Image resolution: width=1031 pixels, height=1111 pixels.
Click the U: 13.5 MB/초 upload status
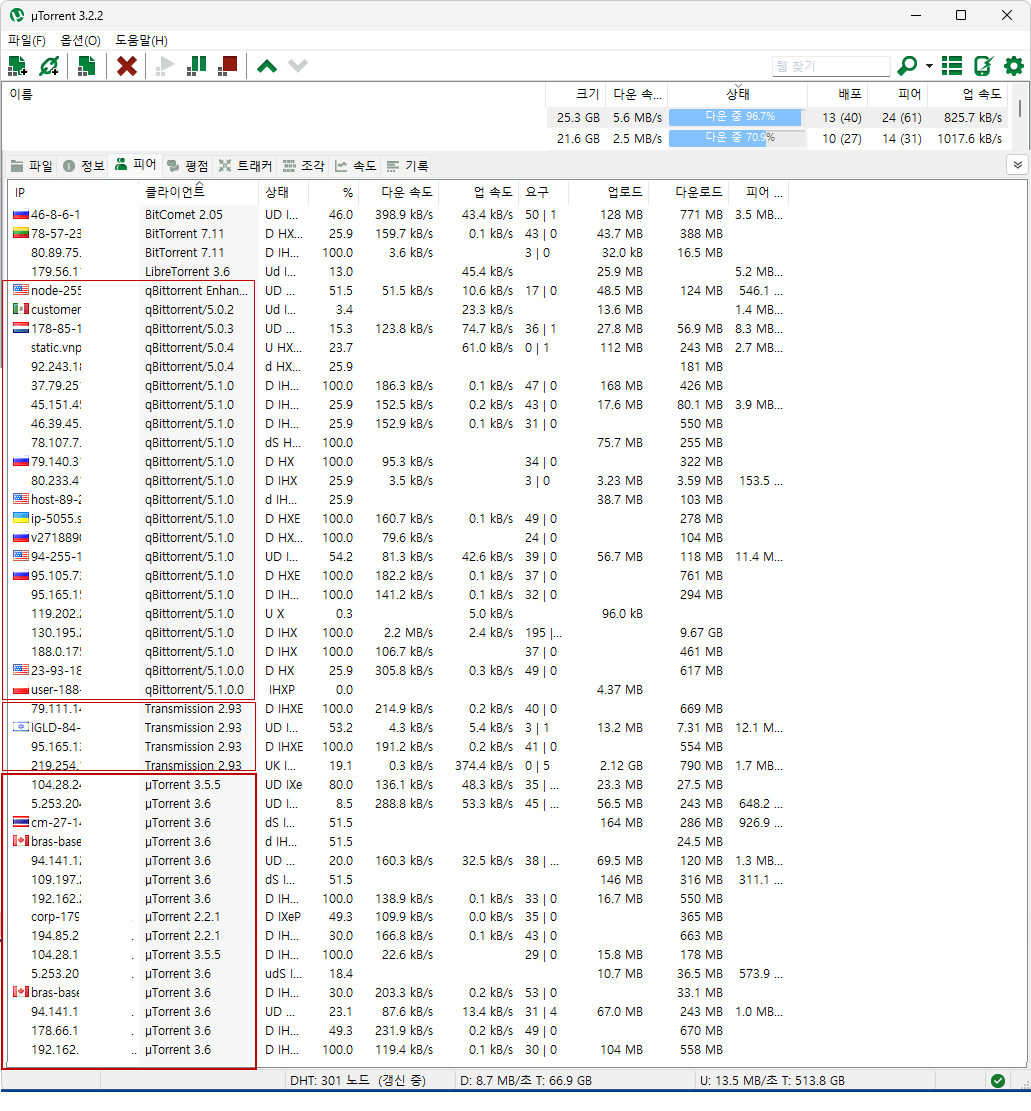tap(772, 1081)
